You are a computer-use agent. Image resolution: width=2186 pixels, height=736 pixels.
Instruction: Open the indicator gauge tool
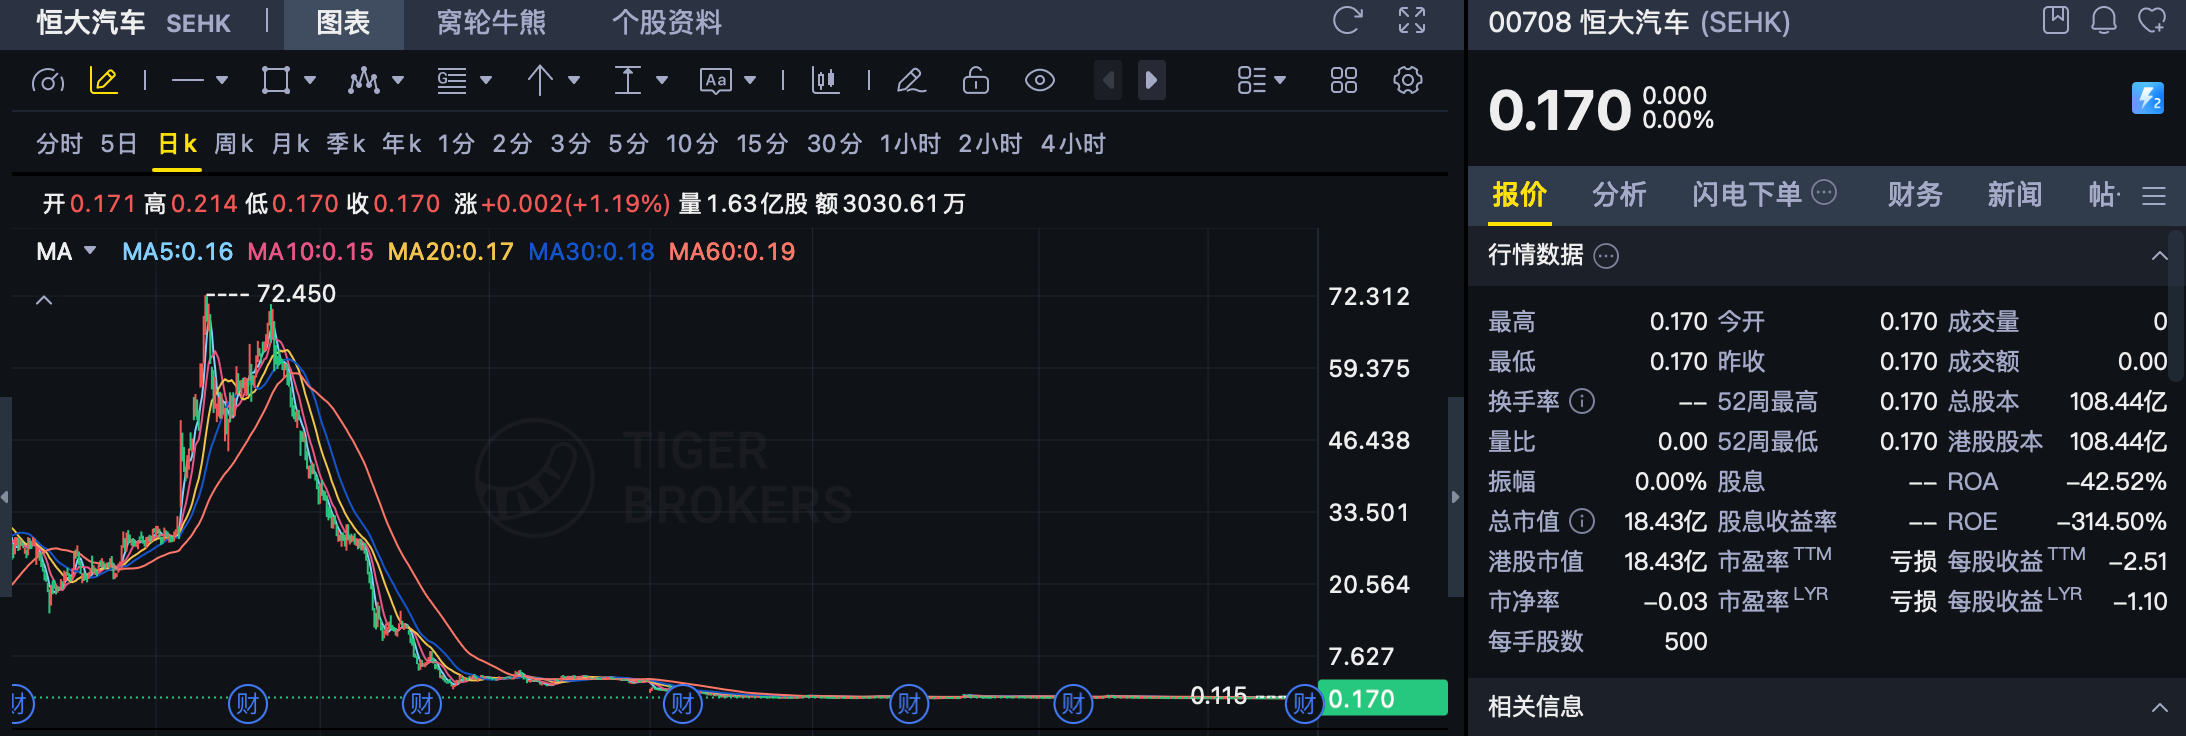(48, 80)
